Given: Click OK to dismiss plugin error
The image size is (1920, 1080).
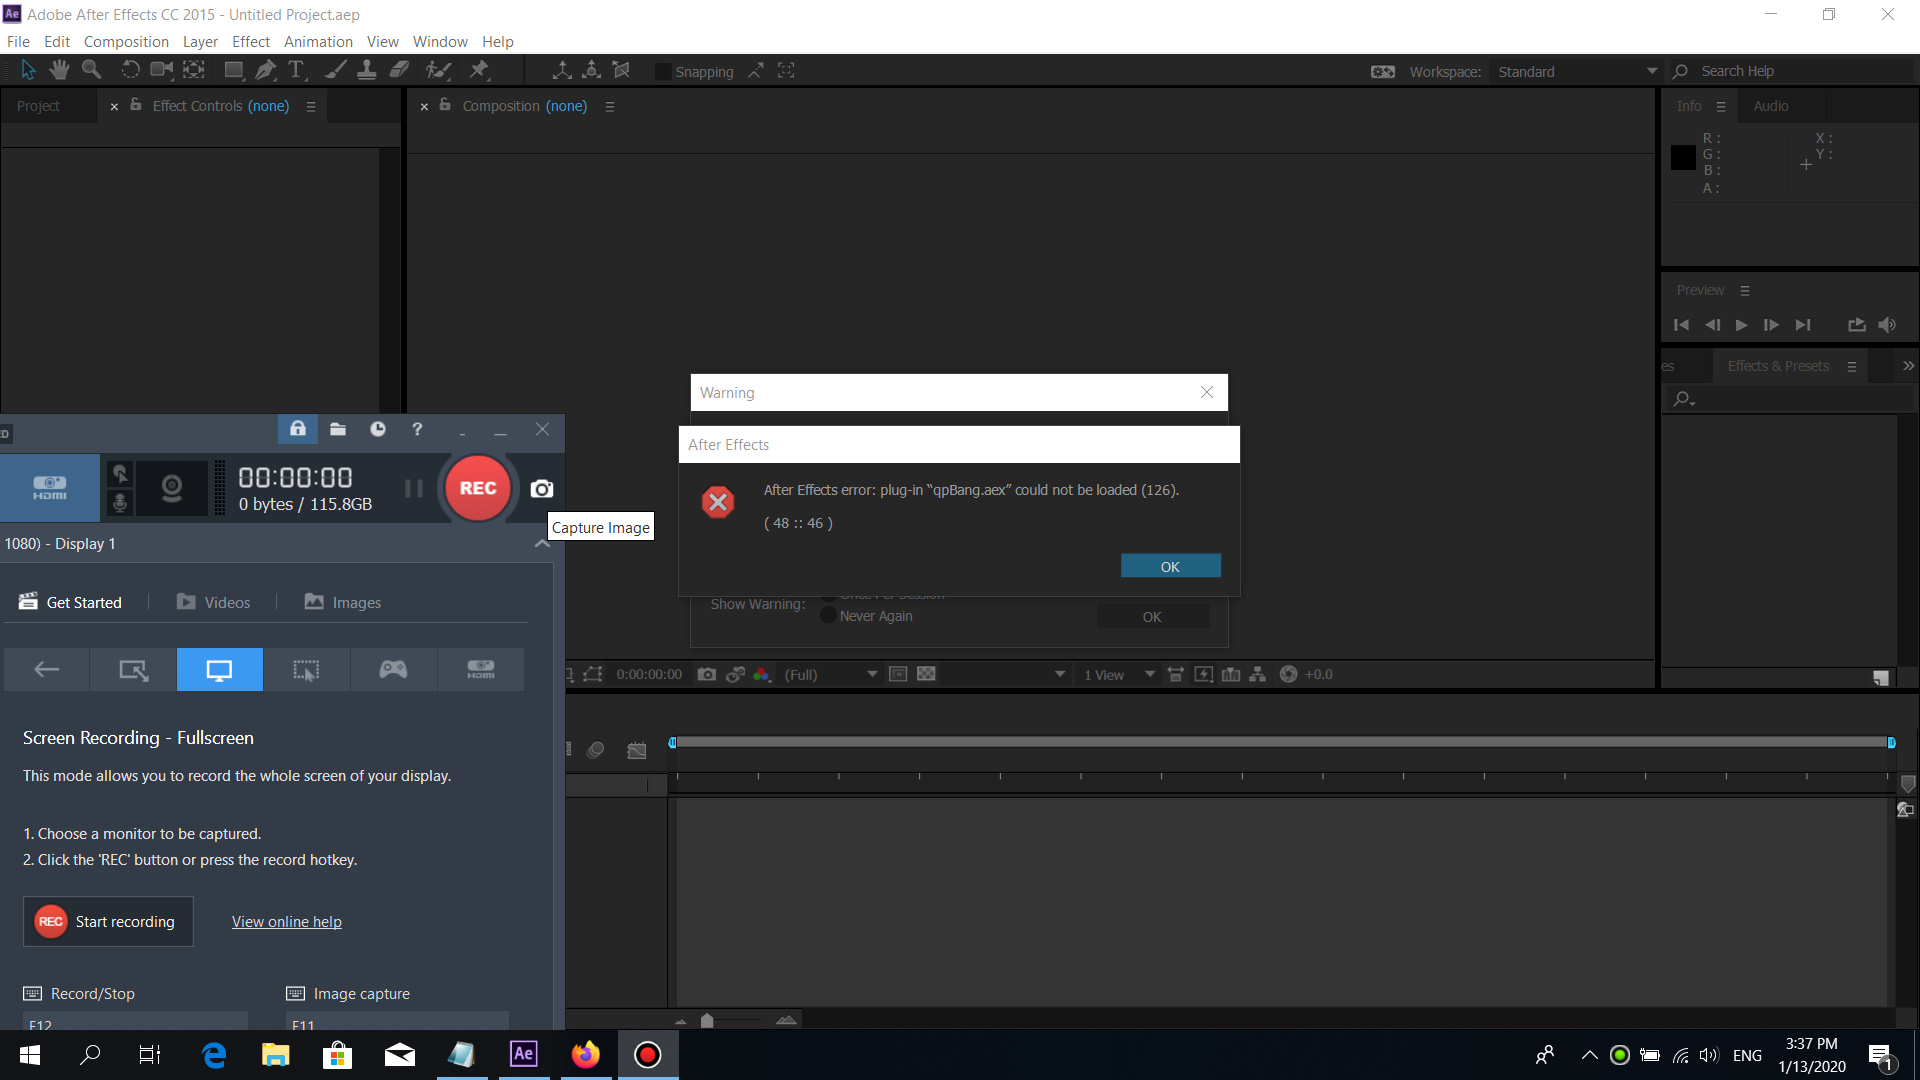Looking at the screenshot, I should click(x=1168, y=566).
